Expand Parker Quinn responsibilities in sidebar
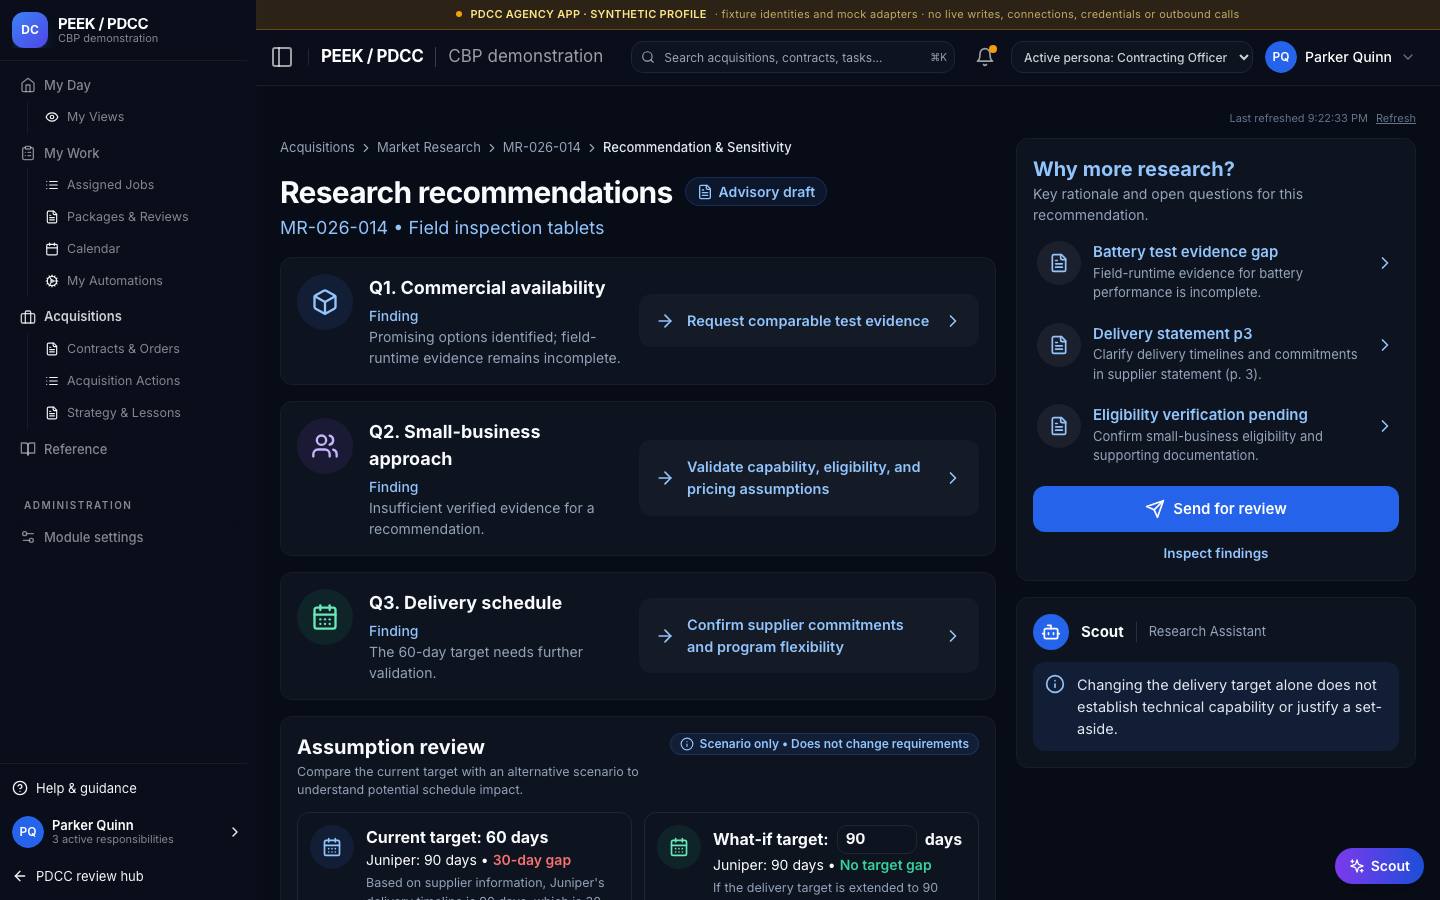The image size is (1440, 900). (235, 832)
